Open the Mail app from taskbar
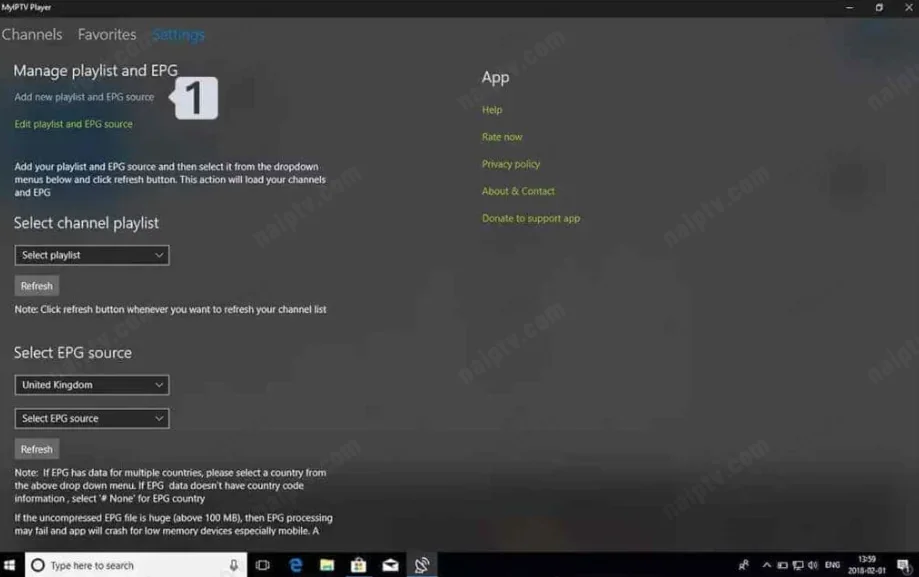 (390, 565)
